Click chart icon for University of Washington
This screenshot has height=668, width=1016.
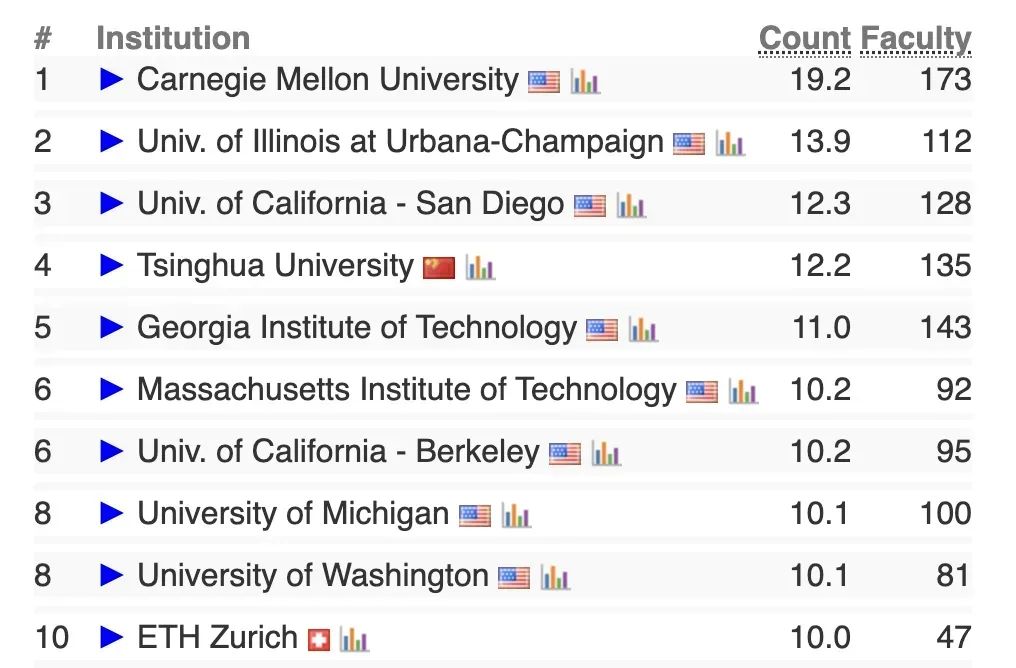(555, 577)
